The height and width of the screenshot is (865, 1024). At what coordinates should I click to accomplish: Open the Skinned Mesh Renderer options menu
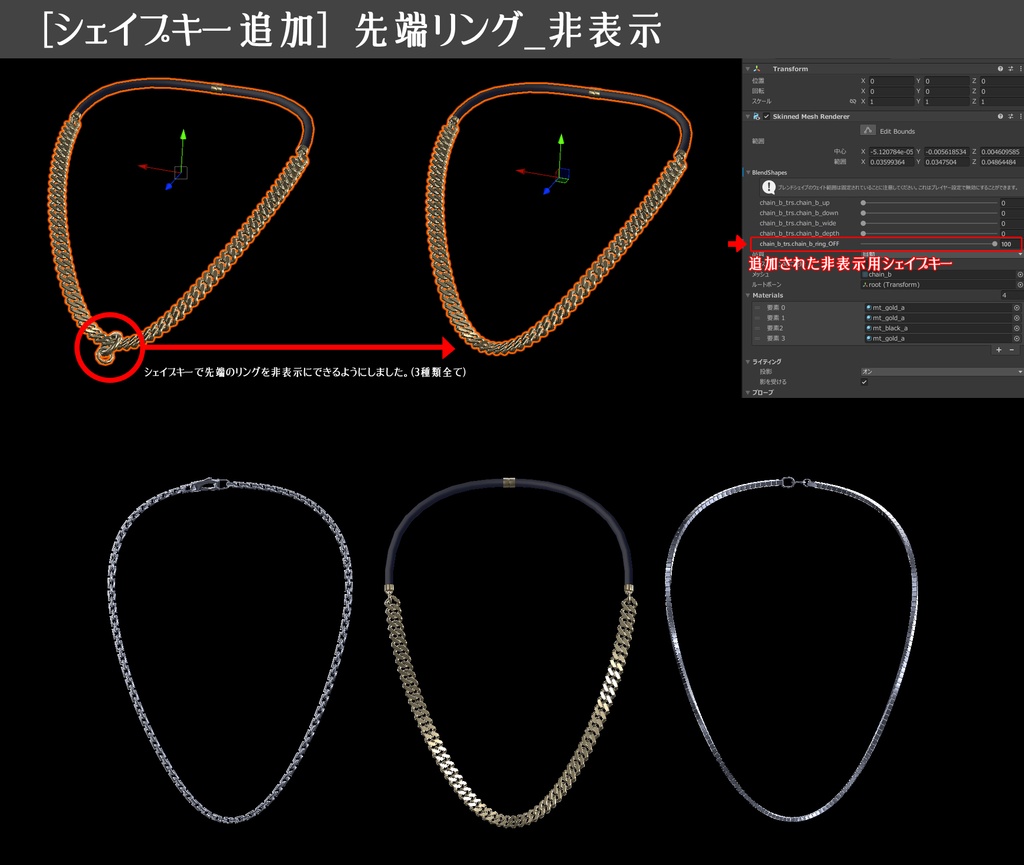pyautogui.click(x=1020, y=116)
